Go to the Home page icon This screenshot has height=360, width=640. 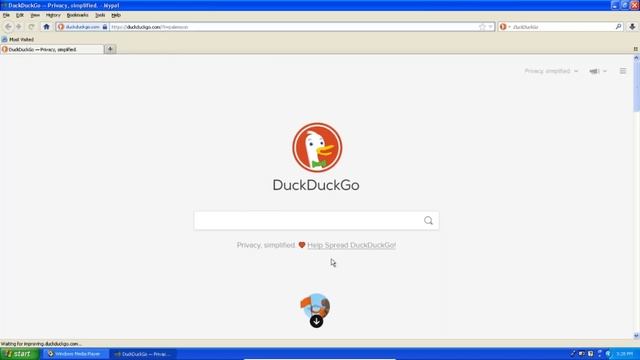tap(46, 27)
